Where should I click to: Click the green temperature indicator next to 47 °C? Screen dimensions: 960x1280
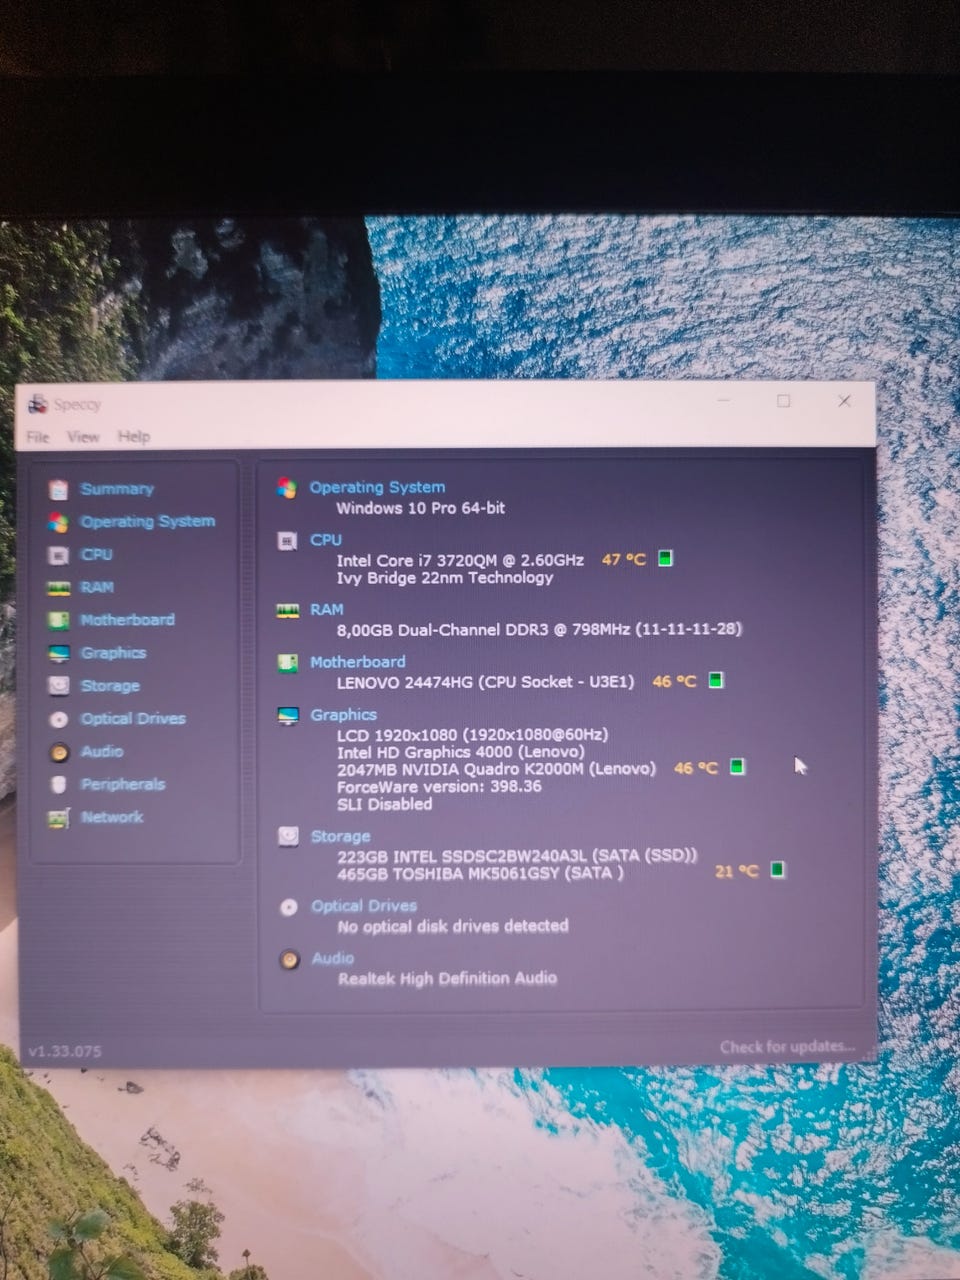pos(665,559)
